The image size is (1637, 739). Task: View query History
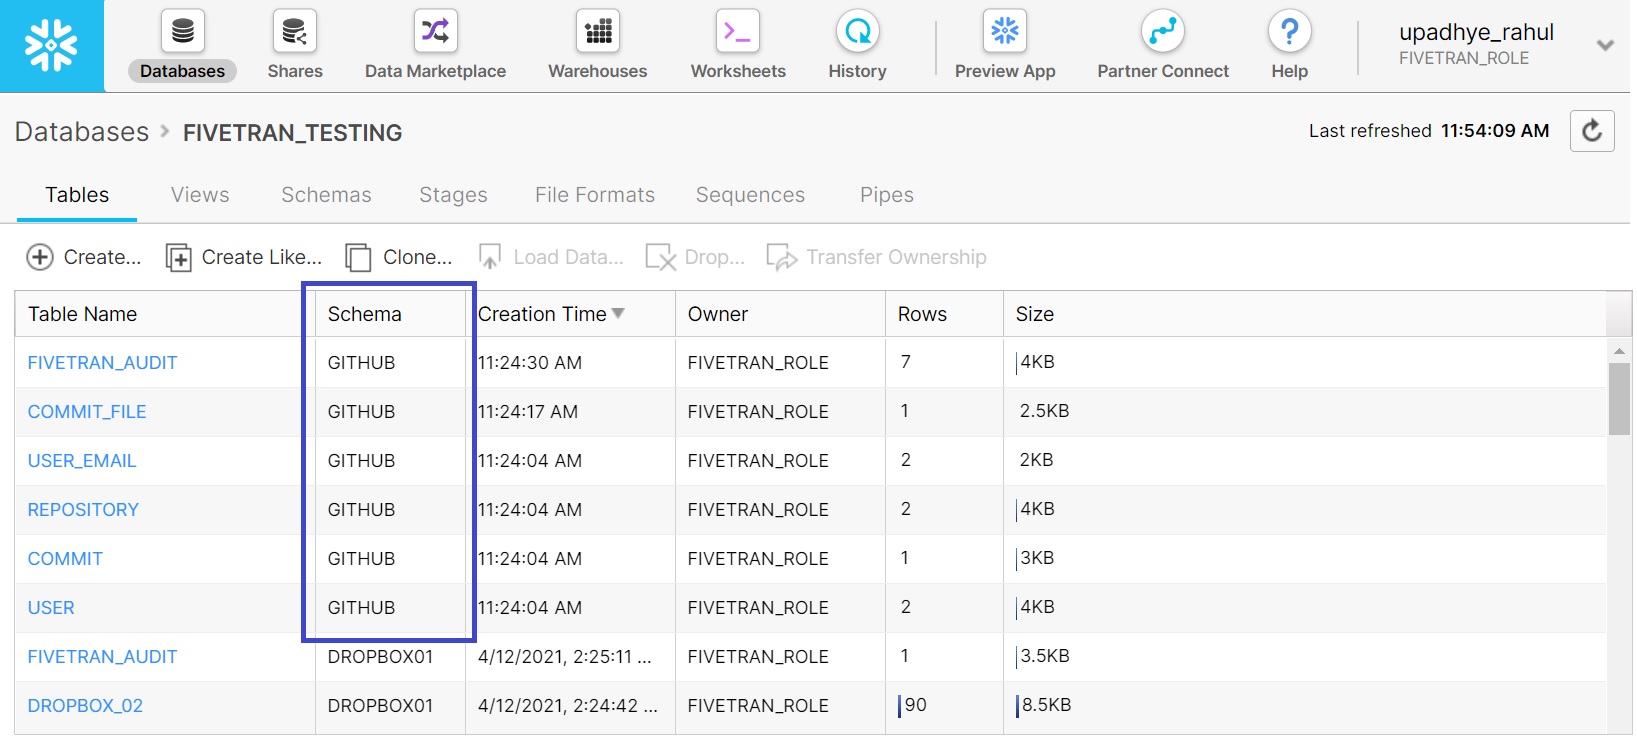857,46
